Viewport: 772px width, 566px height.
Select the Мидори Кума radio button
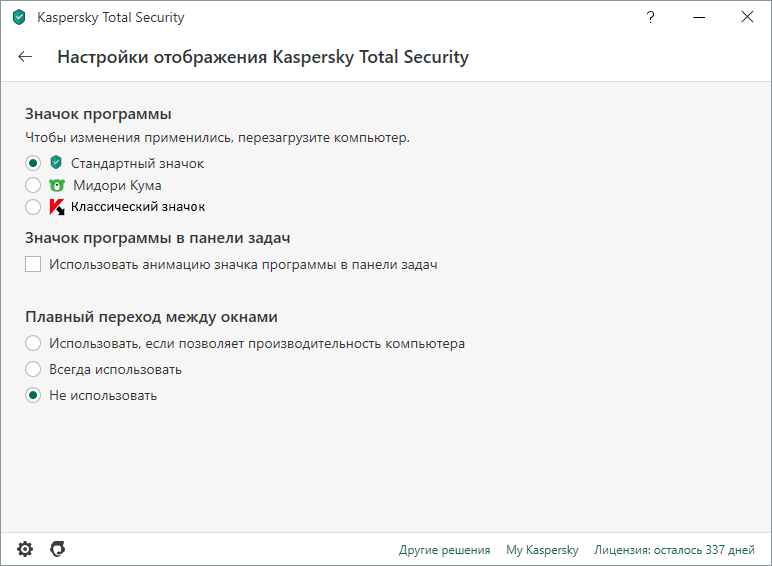pos(33,185)
